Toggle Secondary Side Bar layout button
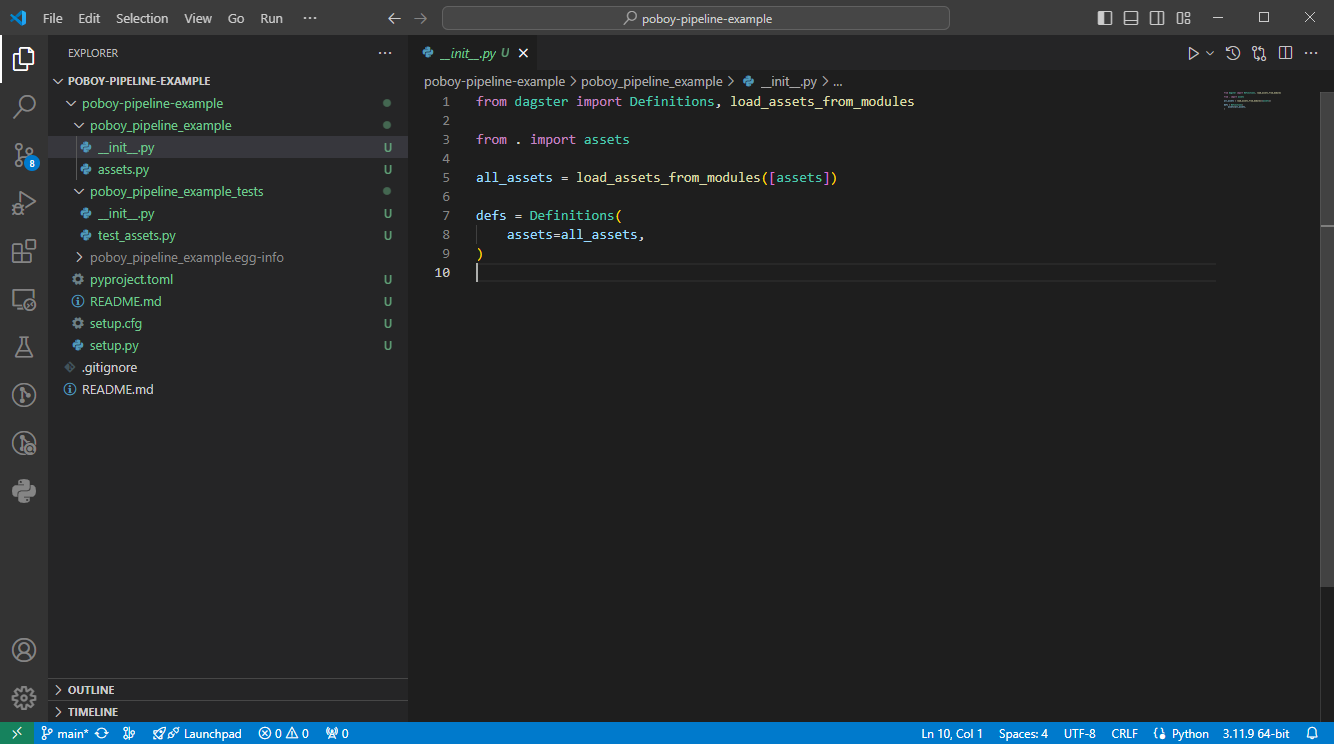This screenshot has width=1334, height=744. pos(1157,18)
